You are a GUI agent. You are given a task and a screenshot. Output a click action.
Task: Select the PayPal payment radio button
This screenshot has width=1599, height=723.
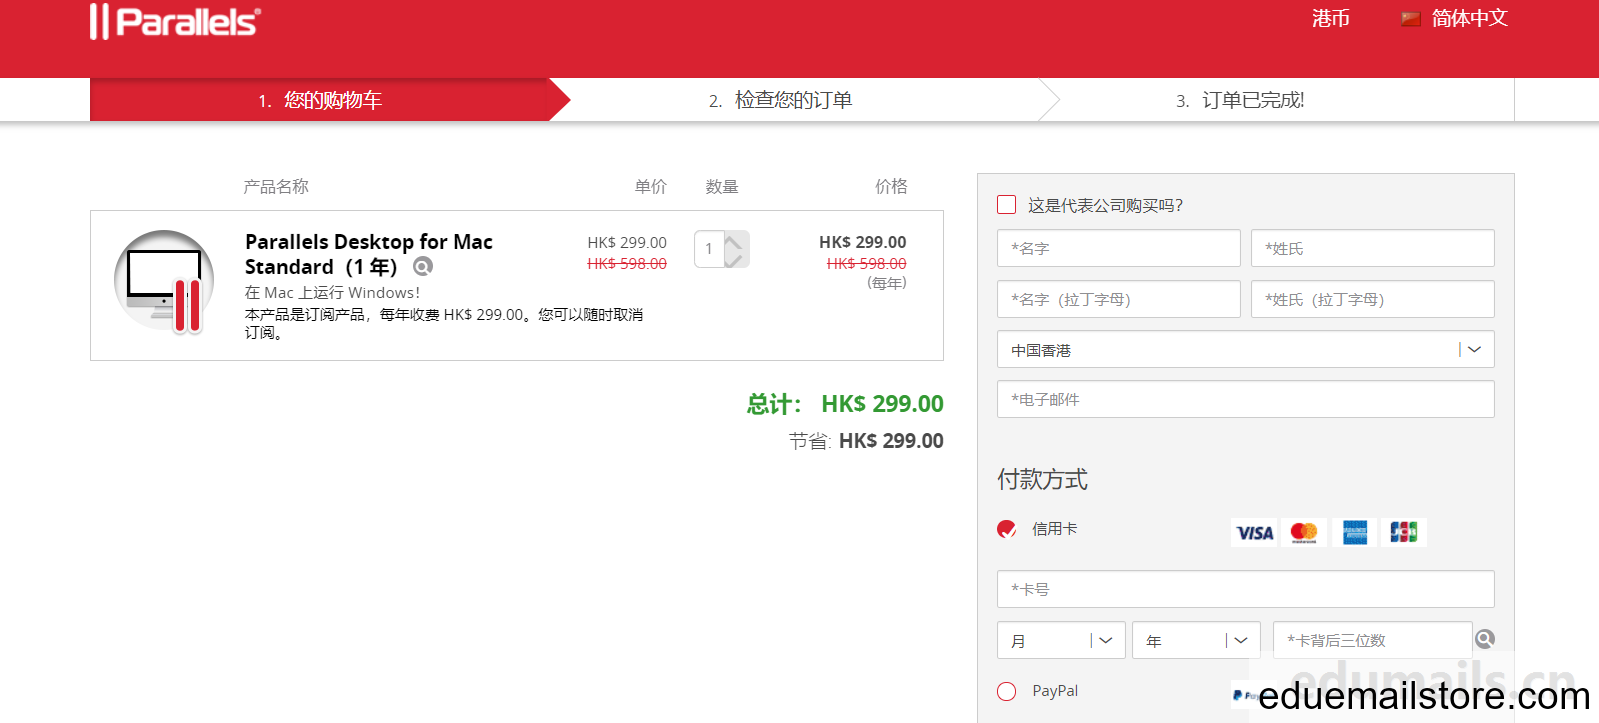(x=1007, y=691)
